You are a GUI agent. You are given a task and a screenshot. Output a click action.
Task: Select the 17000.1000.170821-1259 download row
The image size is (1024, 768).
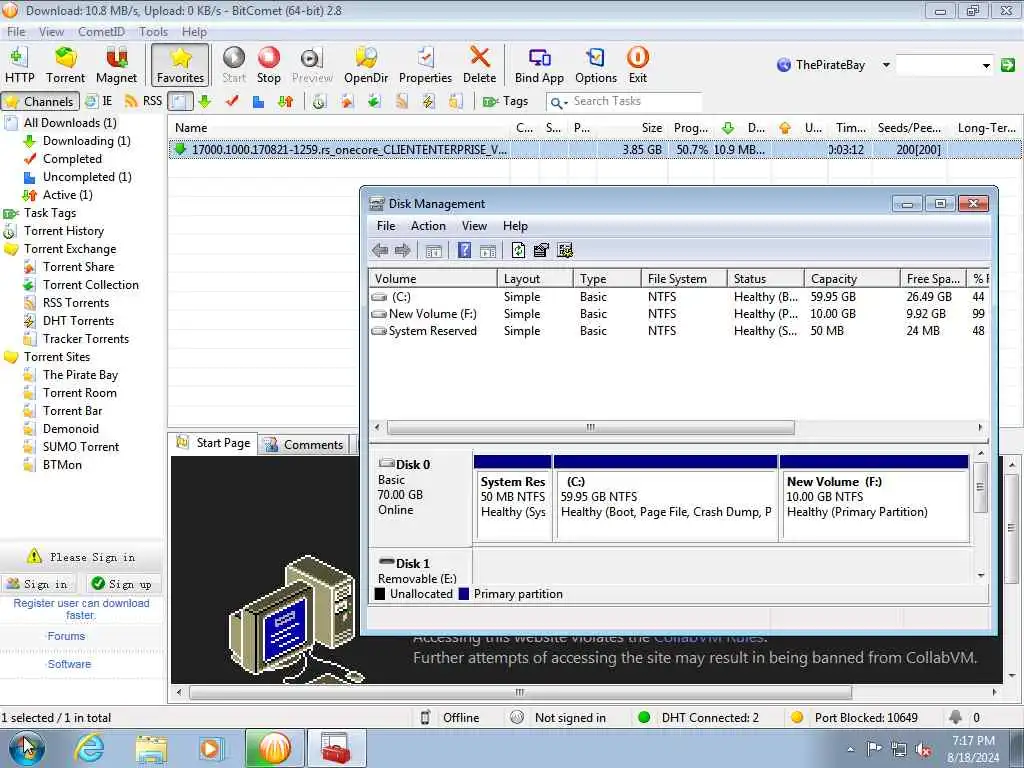pos(594,150)
